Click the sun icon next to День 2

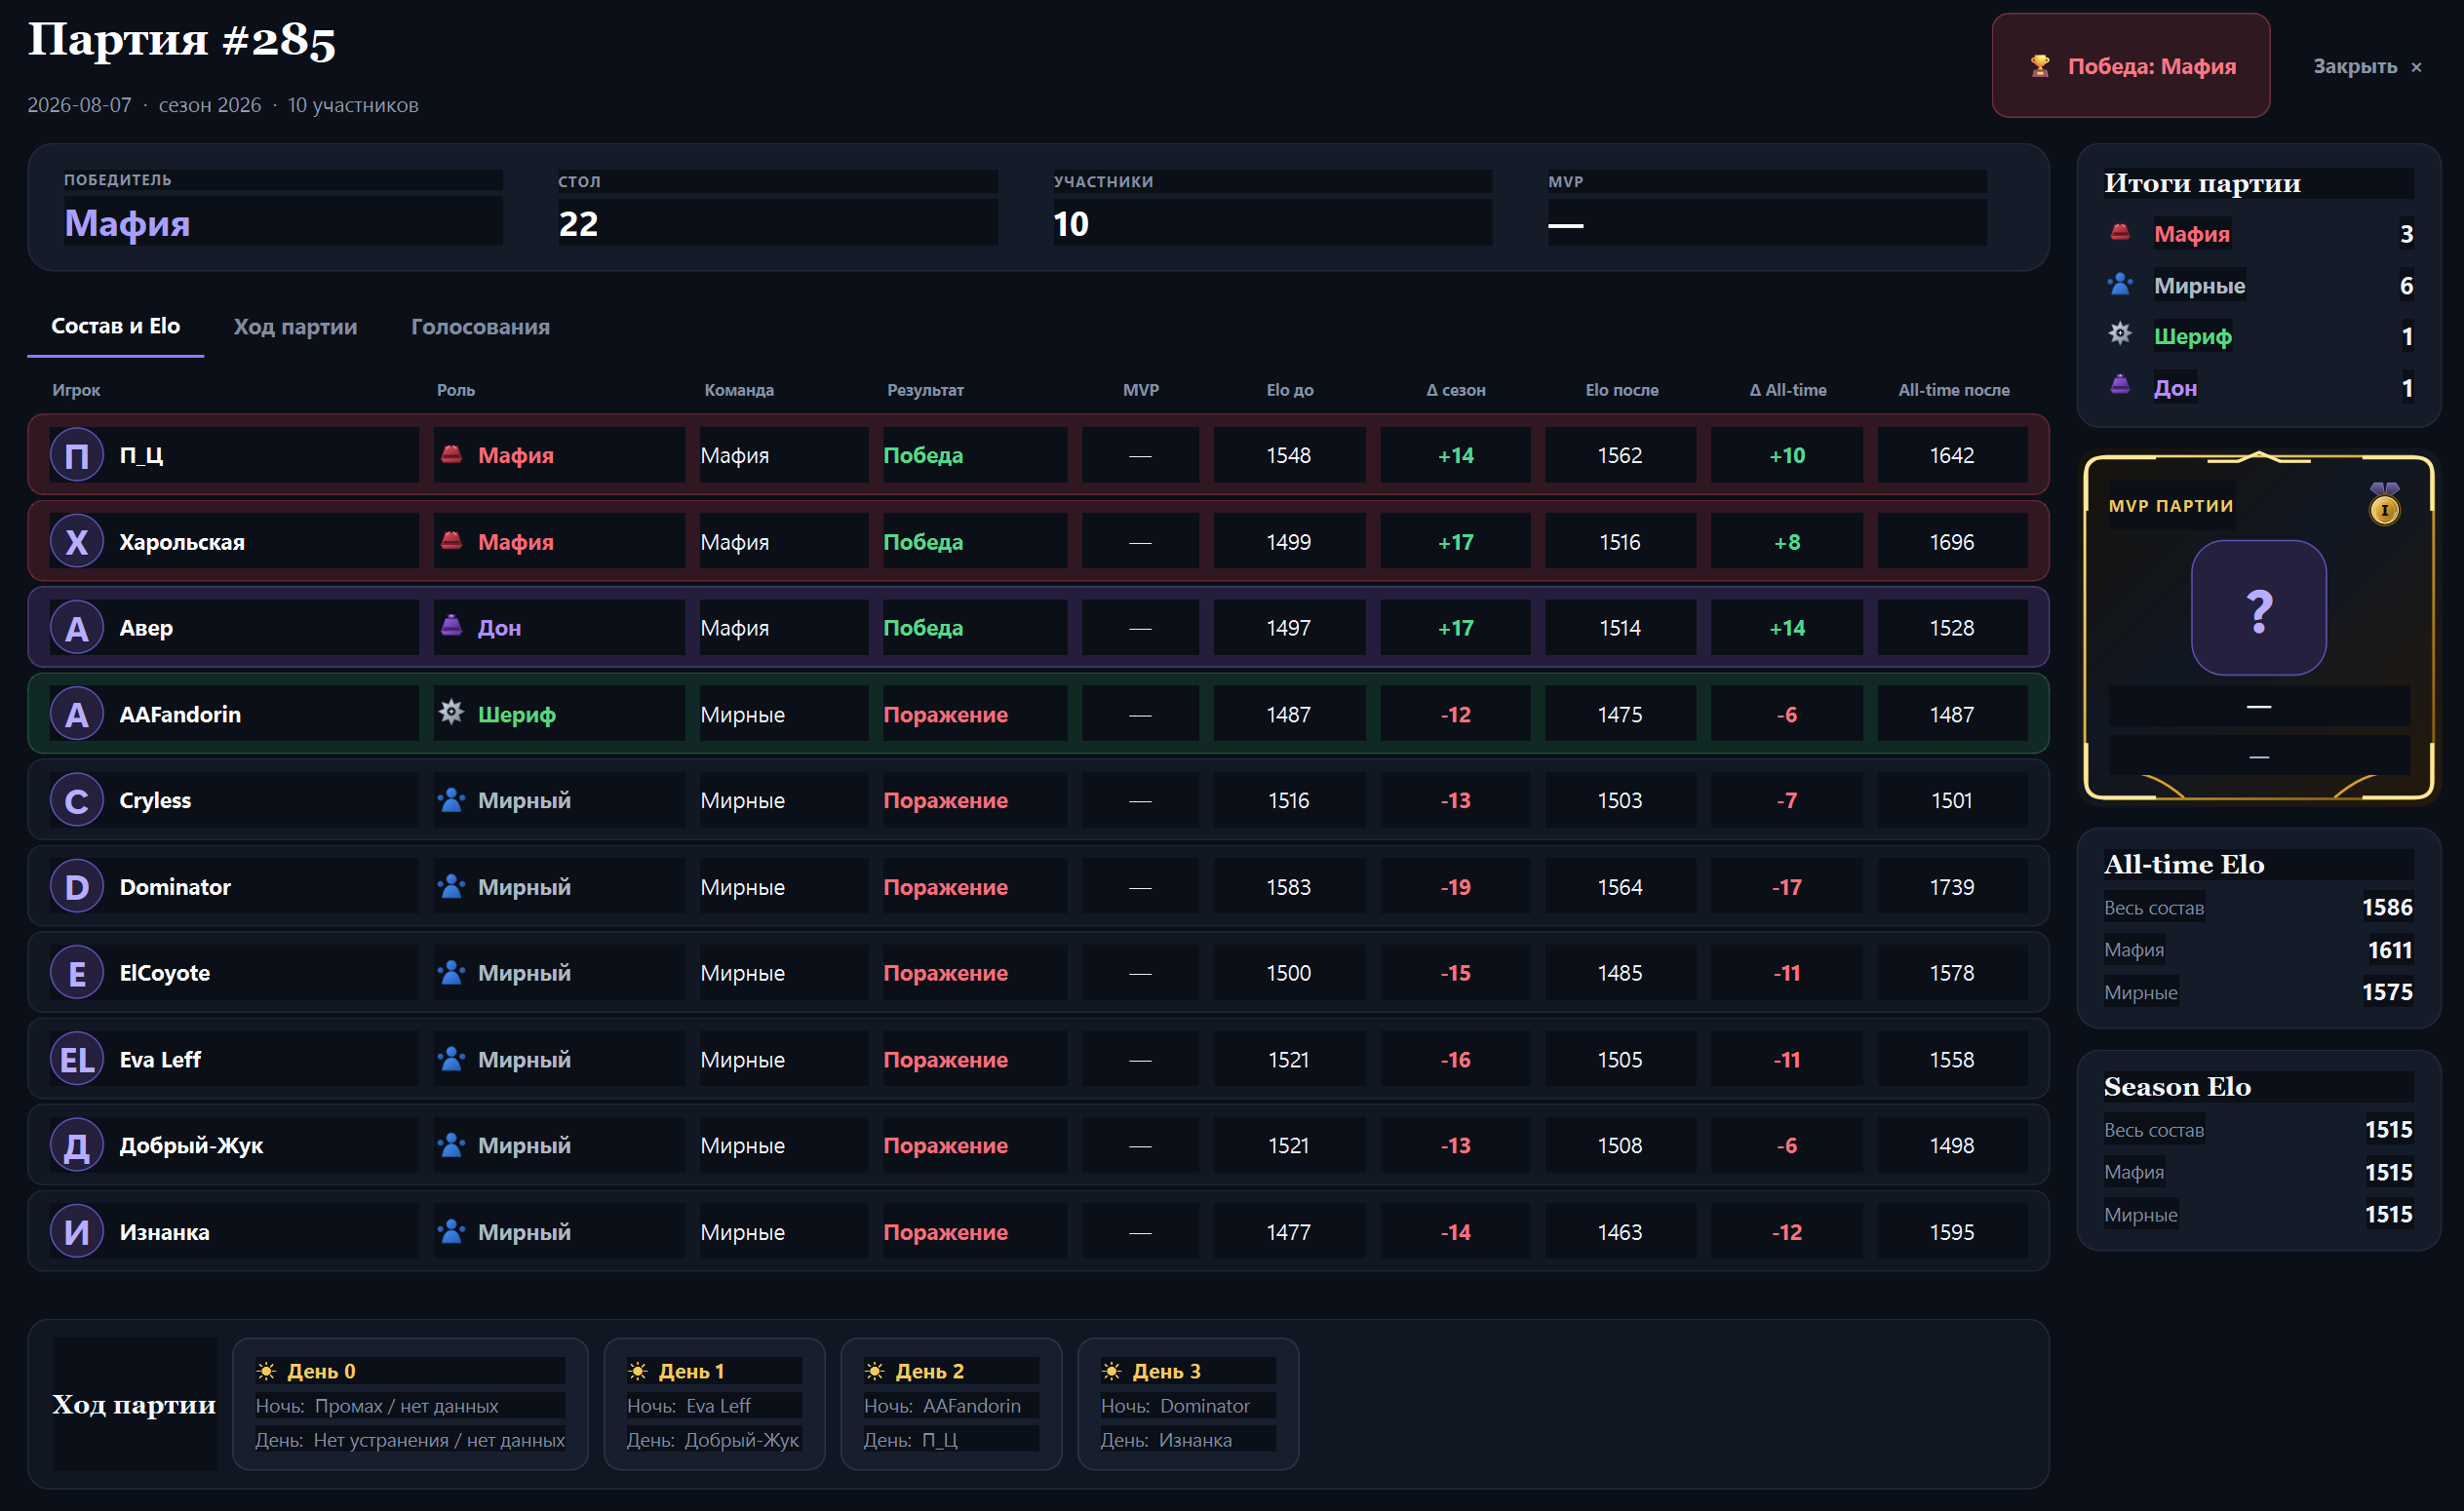(x=875, y=1371)
